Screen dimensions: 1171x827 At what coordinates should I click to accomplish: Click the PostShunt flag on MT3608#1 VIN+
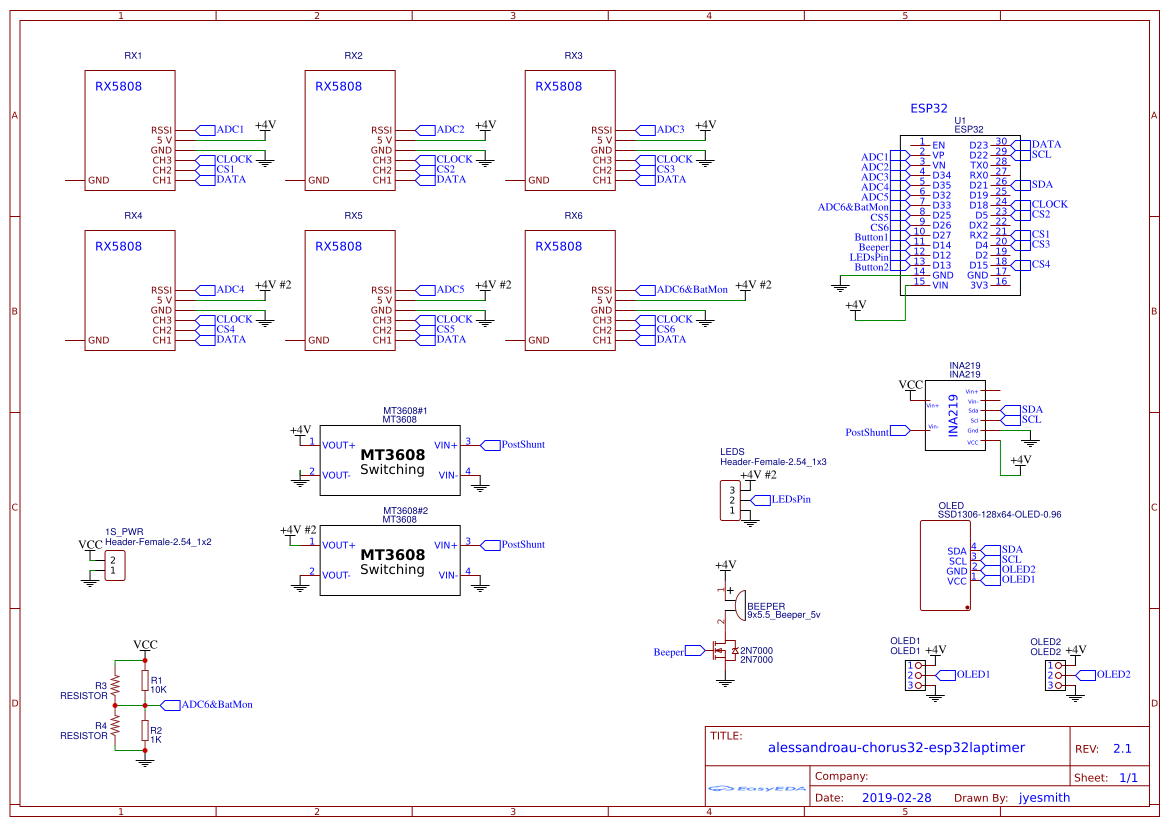click(513, 445)
